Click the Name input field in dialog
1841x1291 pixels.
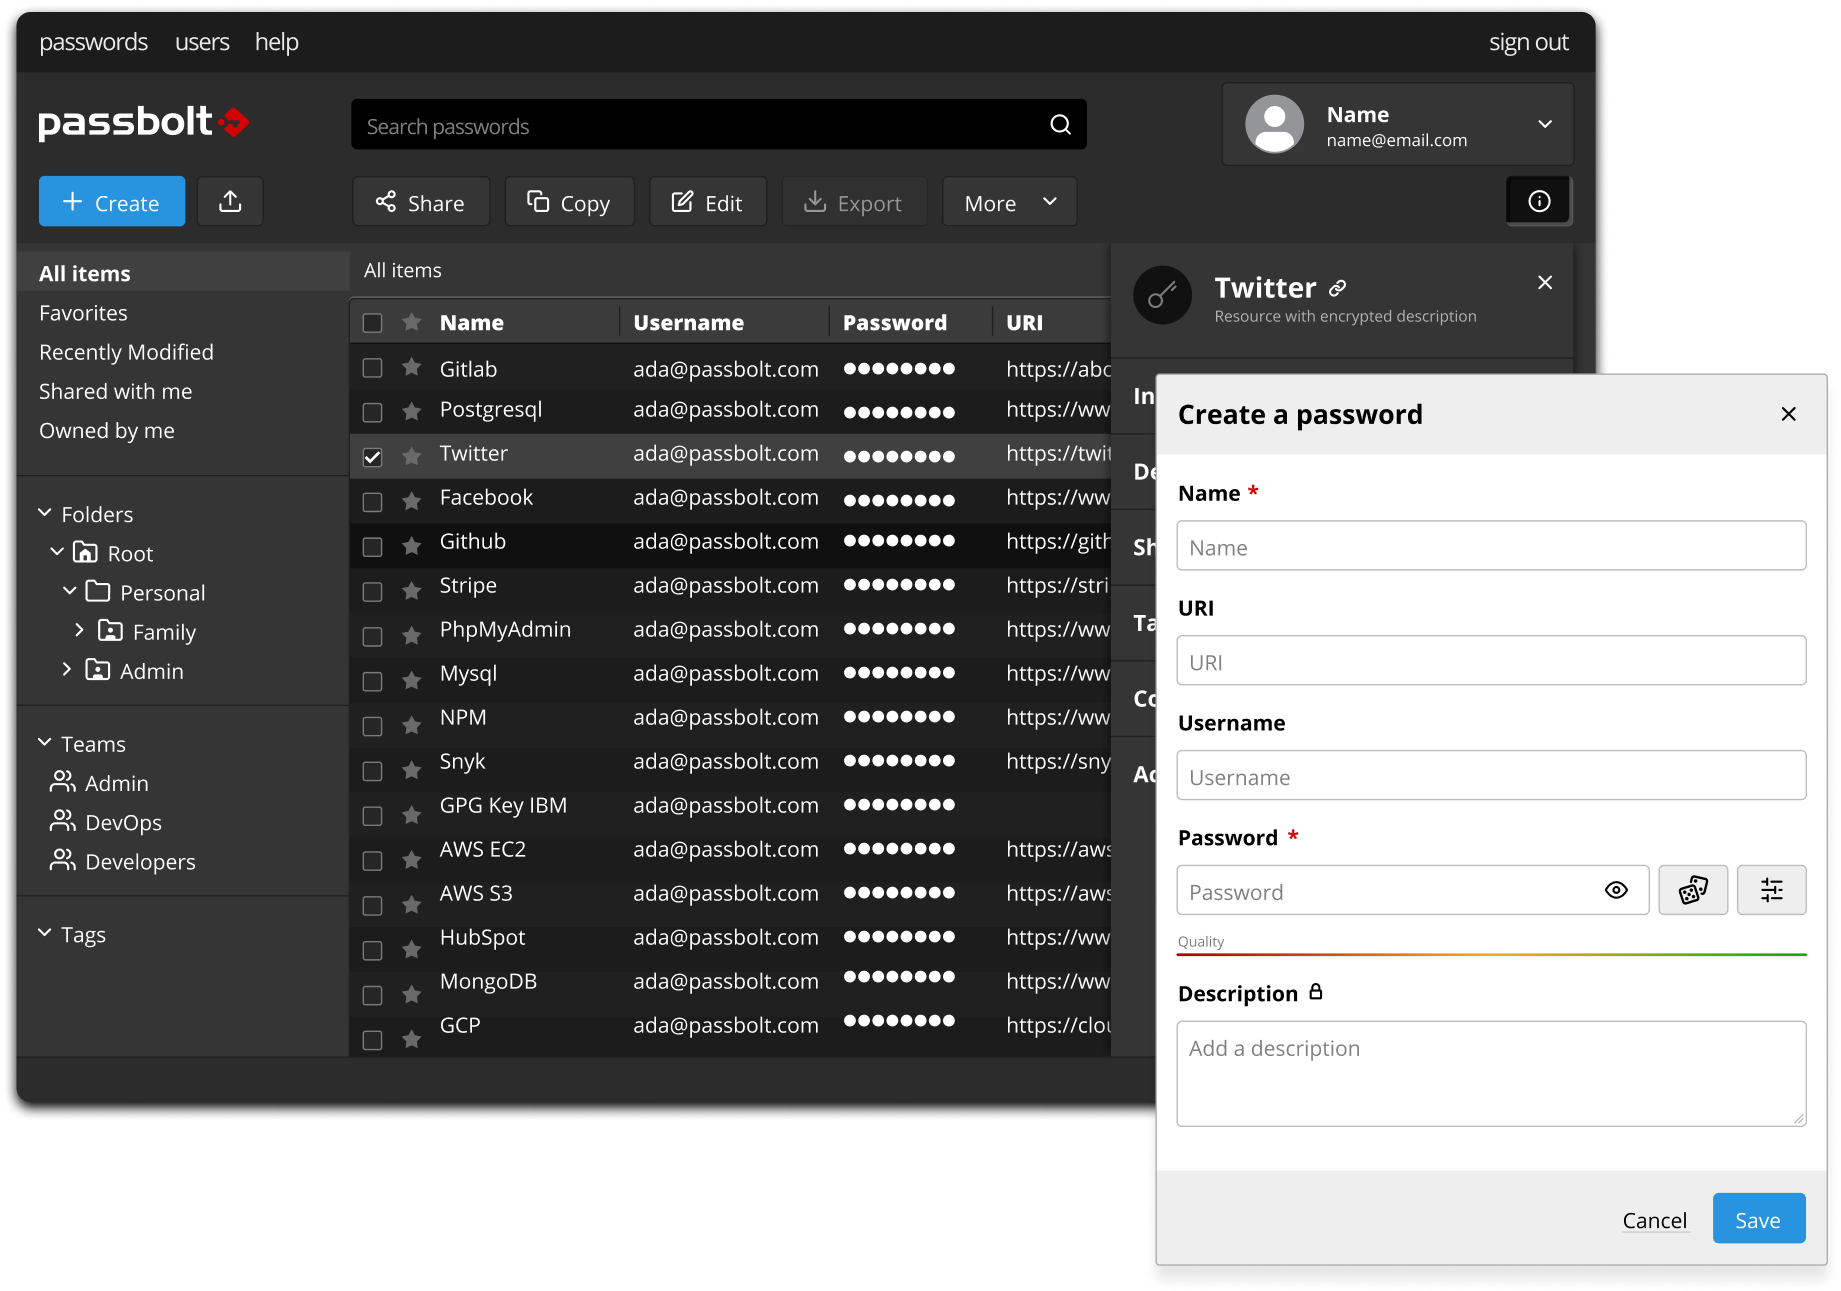click(1492, 546)
